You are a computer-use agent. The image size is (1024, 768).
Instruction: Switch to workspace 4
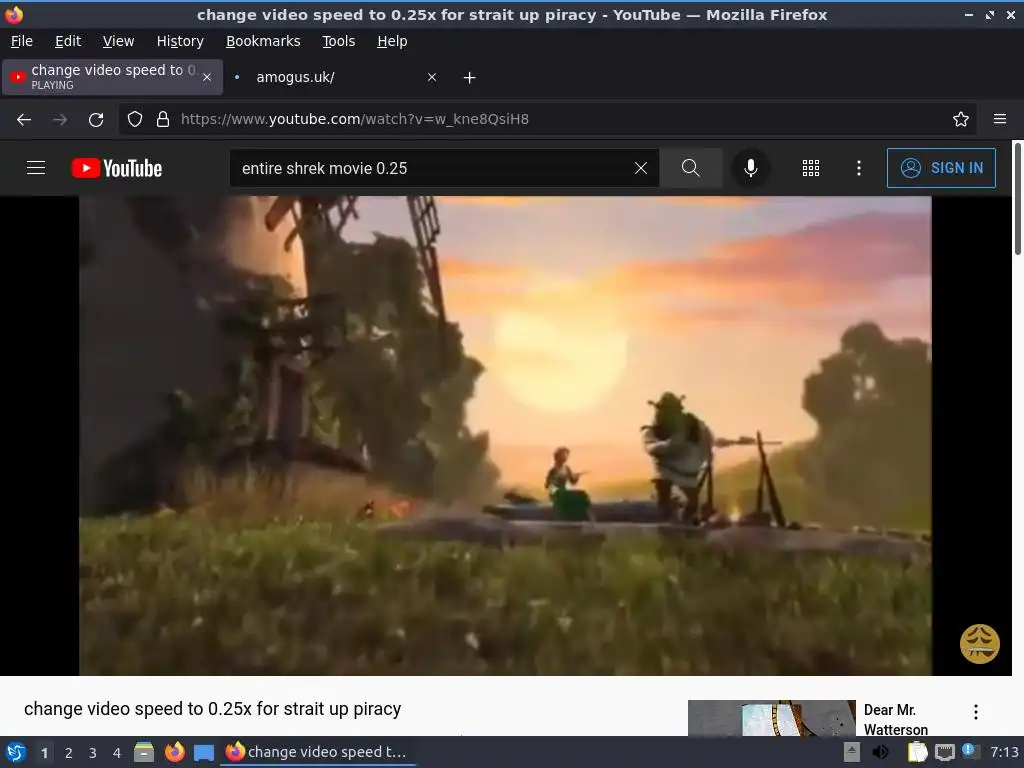[x=117, y=753]
